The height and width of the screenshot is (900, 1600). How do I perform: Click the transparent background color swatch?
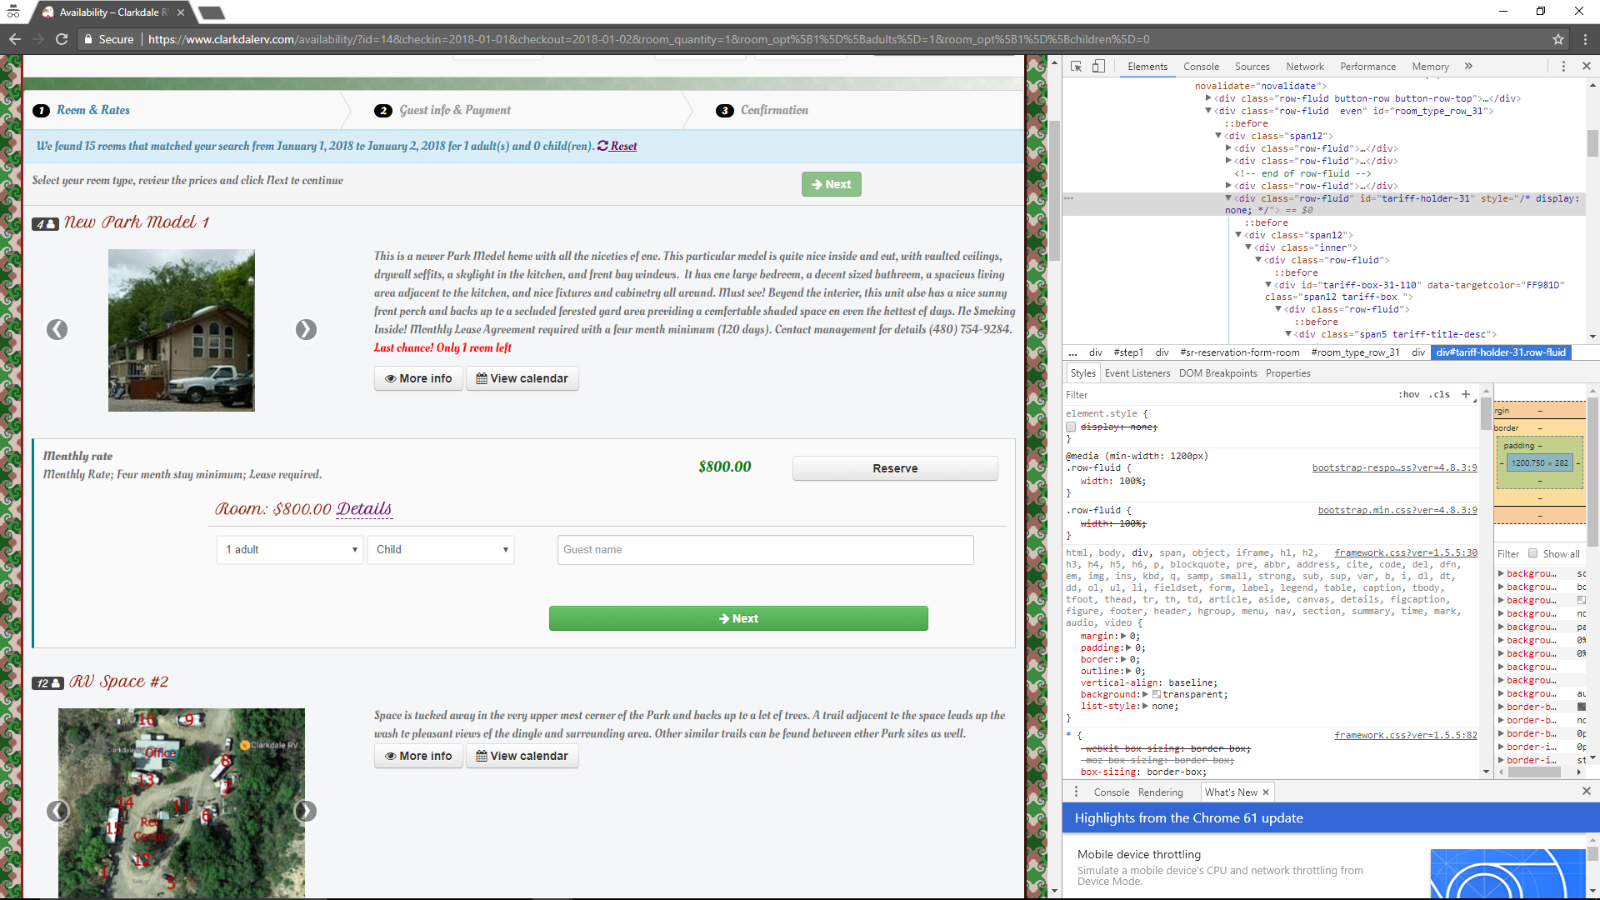tap(1156, 694)
